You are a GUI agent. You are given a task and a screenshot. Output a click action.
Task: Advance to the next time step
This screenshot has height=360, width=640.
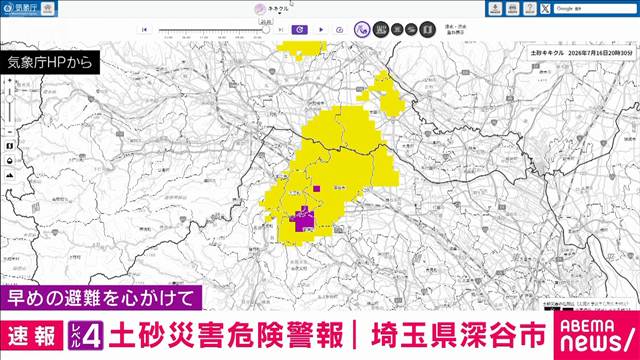point(281,30)
